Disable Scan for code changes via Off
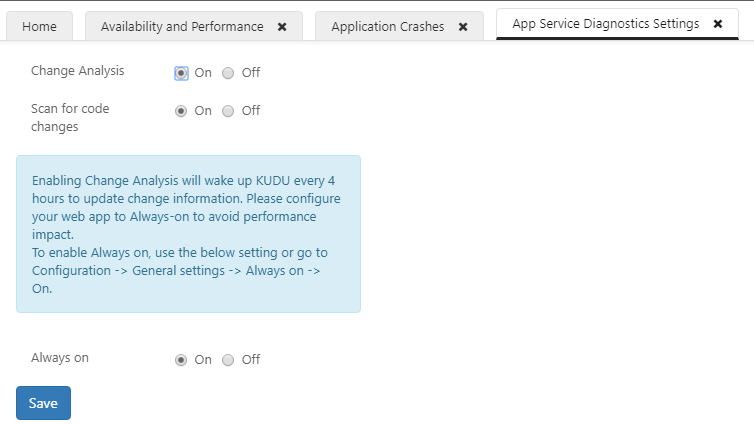This screenshot has height=424, width=754. click(x=228, y=111)
